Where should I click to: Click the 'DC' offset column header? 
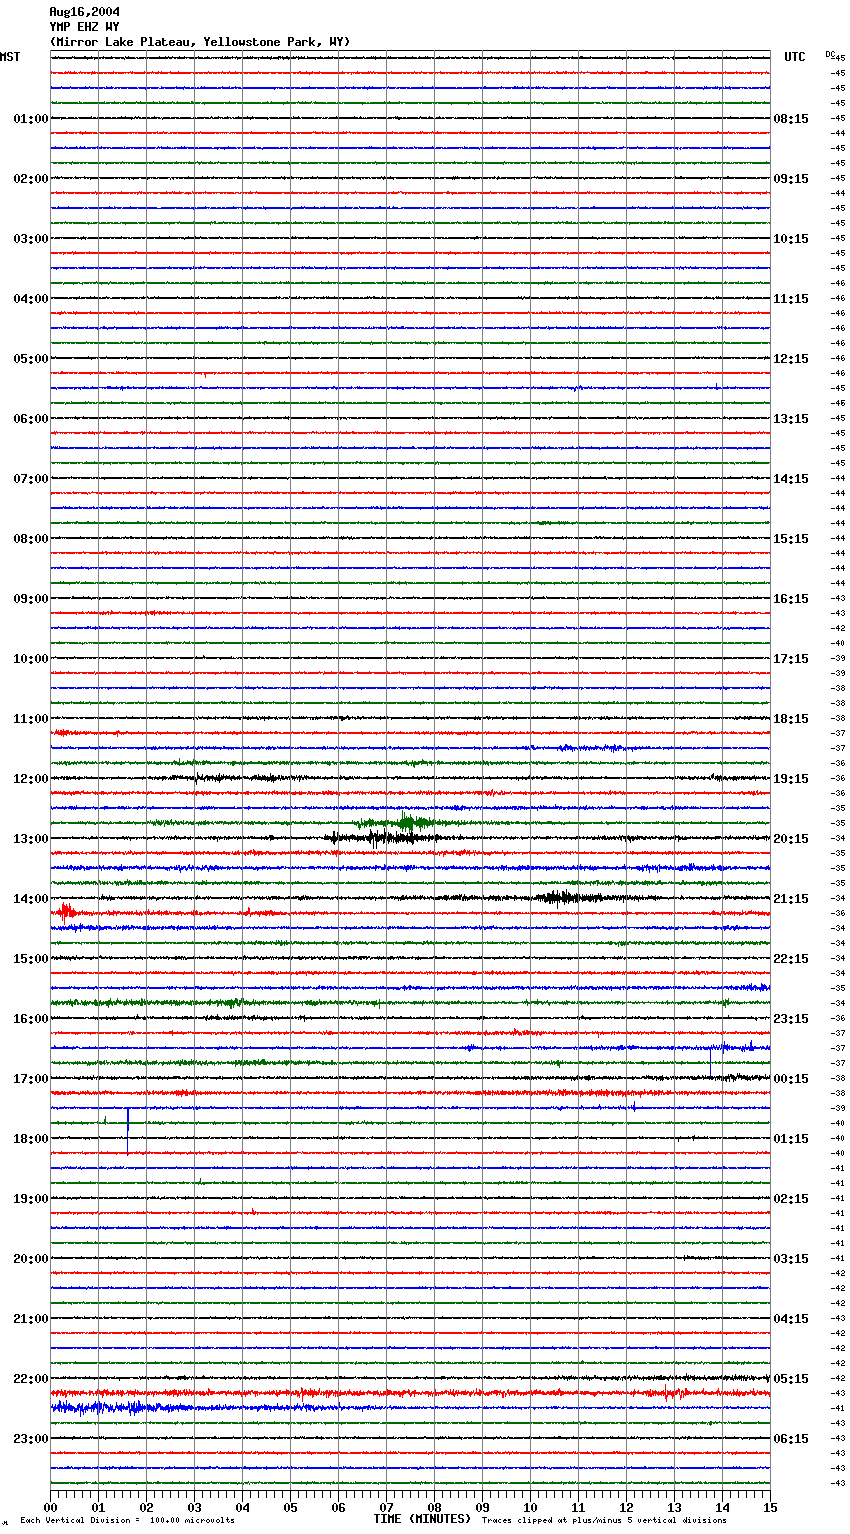830,54
